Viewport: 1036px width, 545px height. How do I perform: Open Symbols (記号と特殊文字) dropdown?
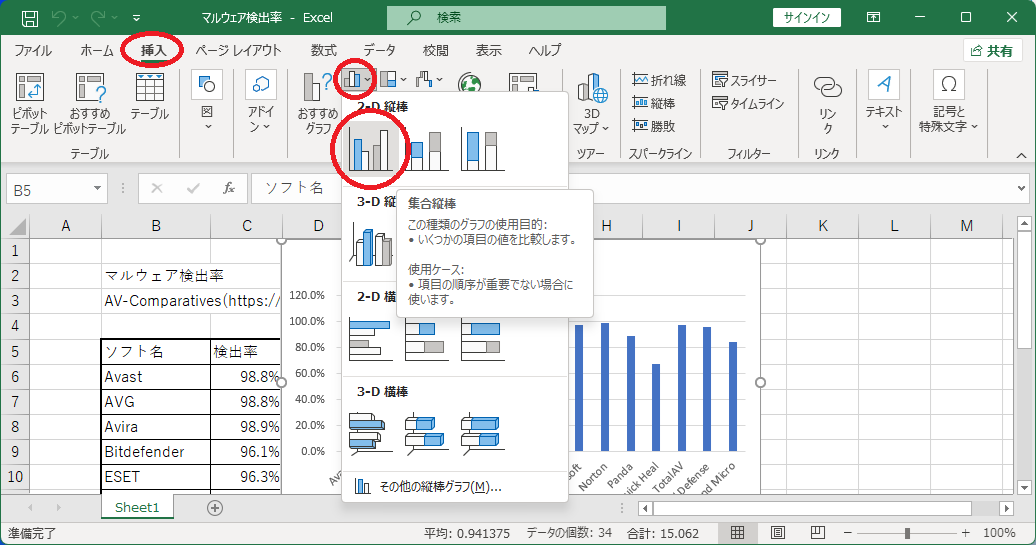[x=949, y=101]
